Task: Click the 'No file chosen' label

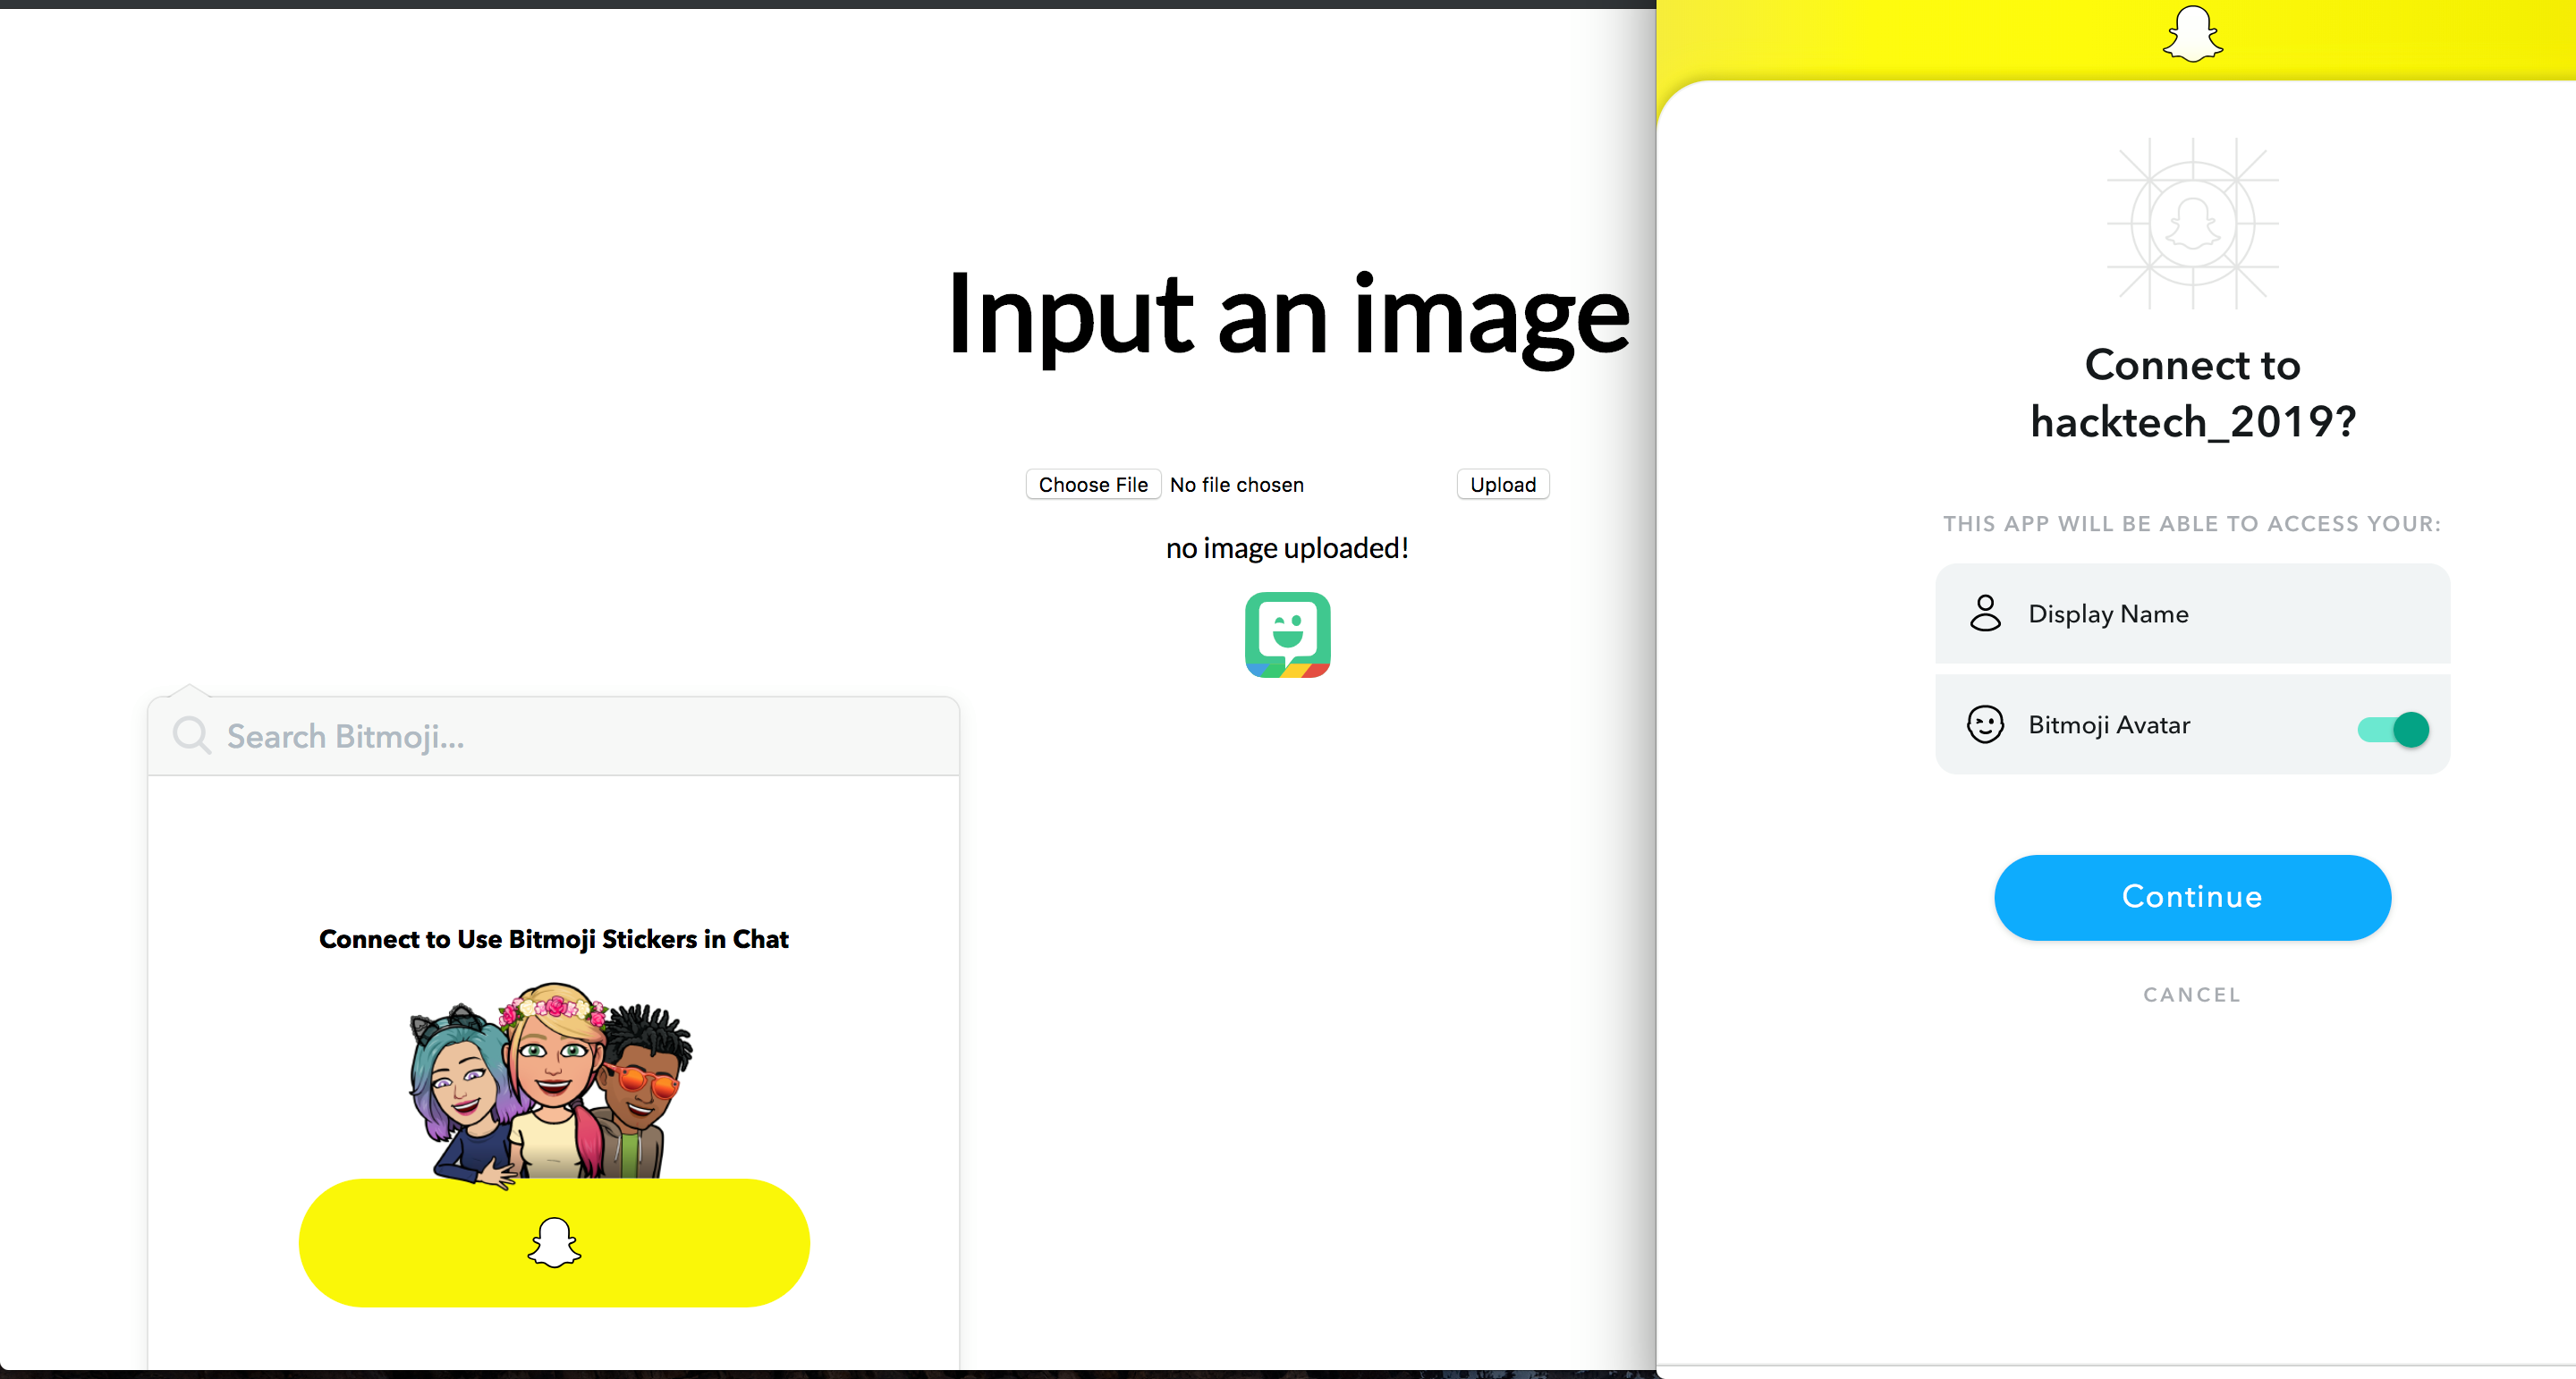Action: (1236, 485)
